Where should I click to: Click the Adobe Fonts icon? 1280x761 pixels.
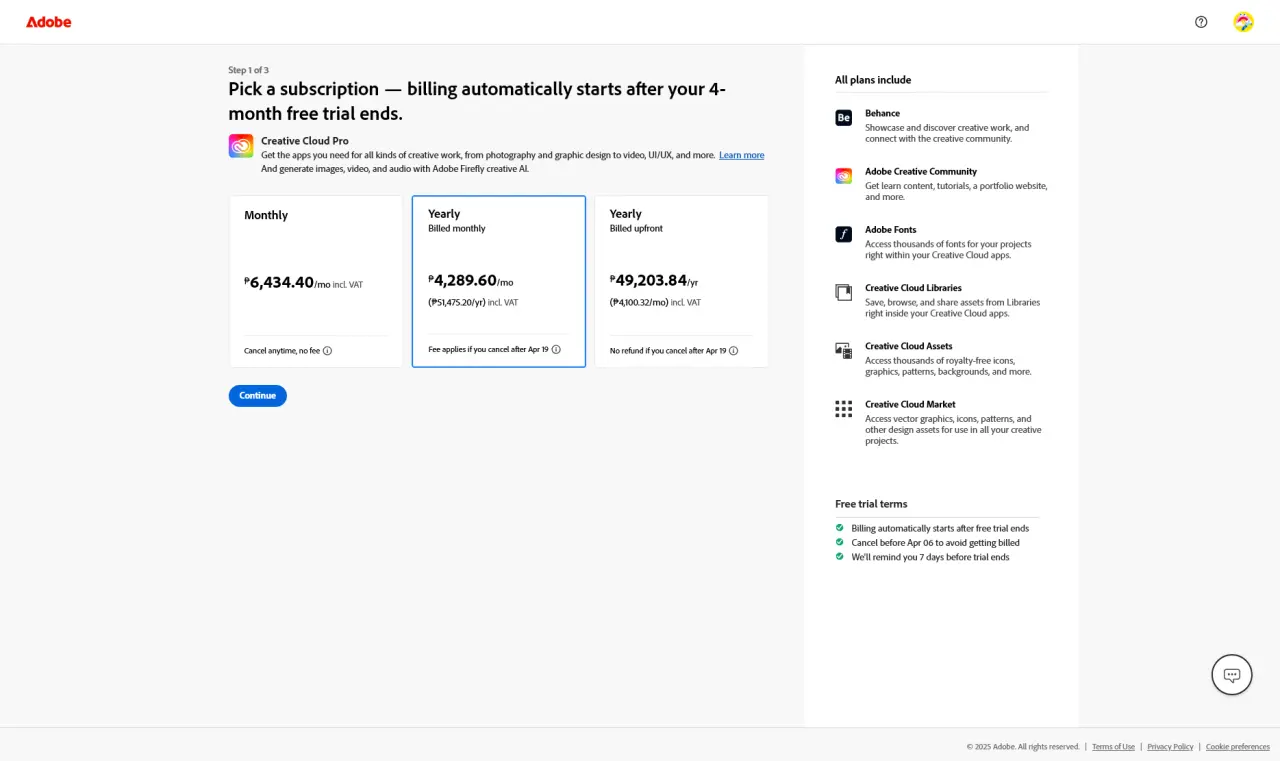pyautogui.click(x=844, y=234)
